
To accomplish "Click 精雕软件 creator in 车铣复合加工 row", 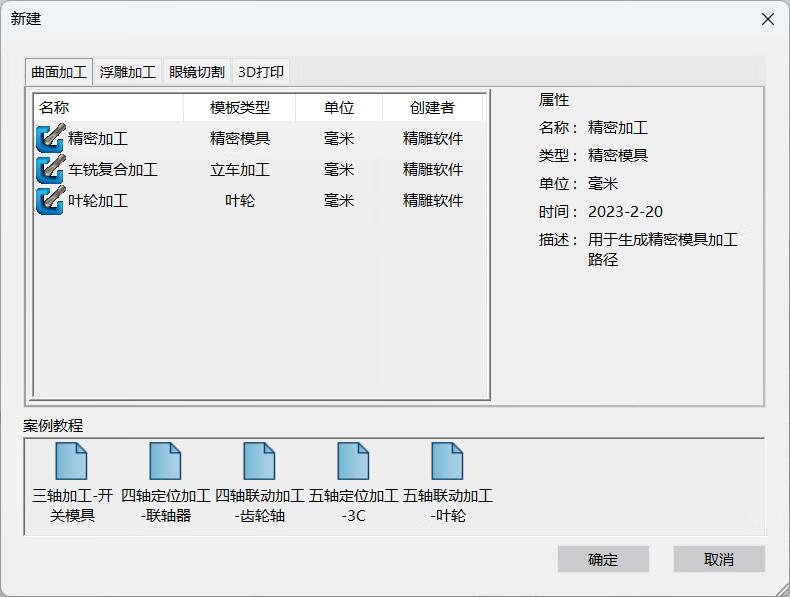I will [433, 169].
